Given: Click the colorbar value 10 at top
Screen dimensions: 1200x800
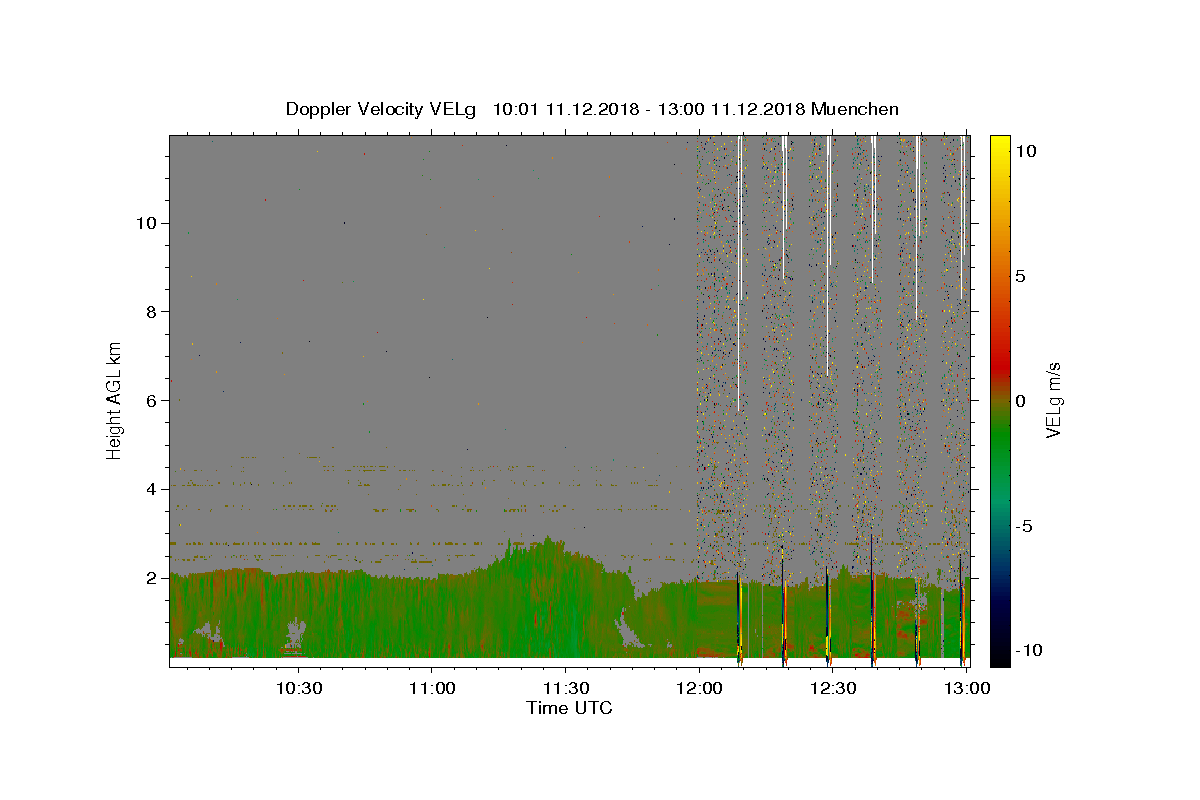Looking at the screenshot, I should click(1025, 151).
